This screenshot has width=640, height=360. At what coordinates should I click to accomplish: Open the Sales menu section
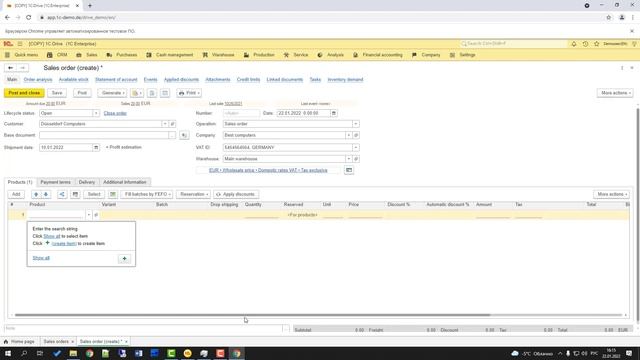[87, 55]
